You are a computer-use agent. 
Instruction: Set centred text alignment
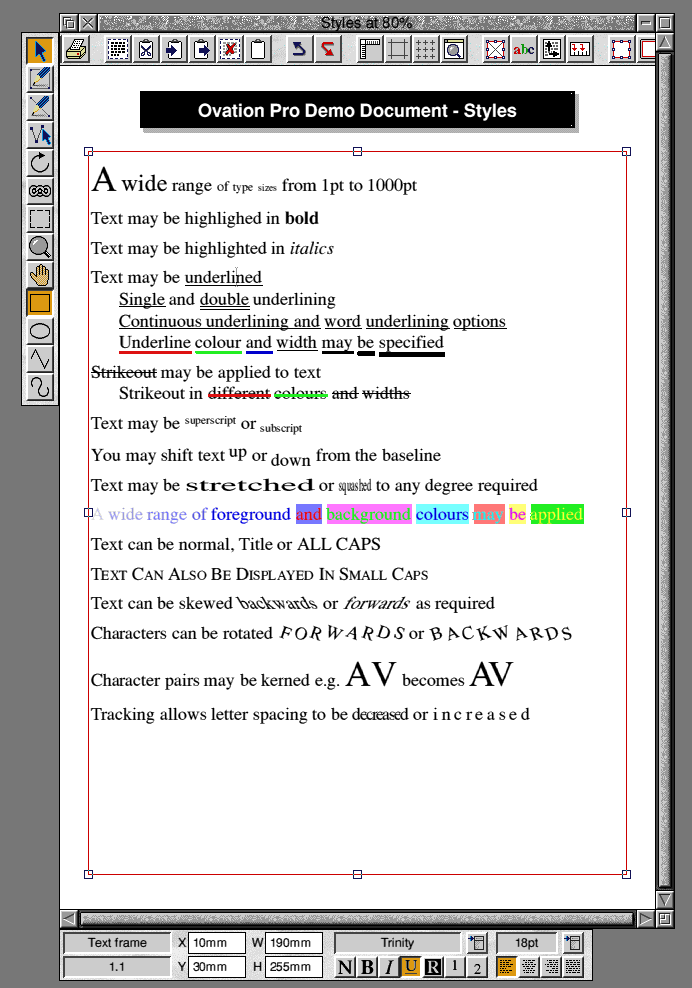(529, 967)
